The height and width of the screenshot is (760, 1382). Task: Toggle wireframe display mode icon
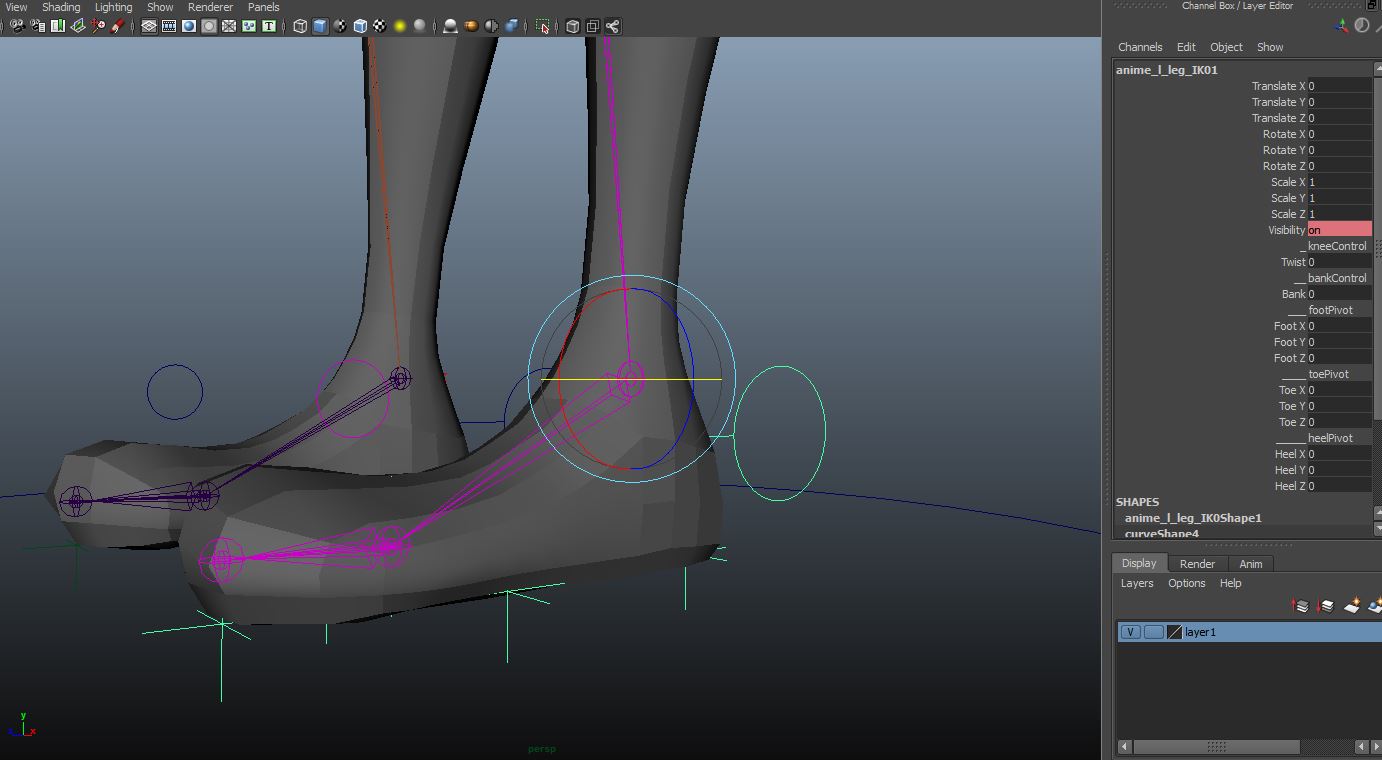coord(300,26)
